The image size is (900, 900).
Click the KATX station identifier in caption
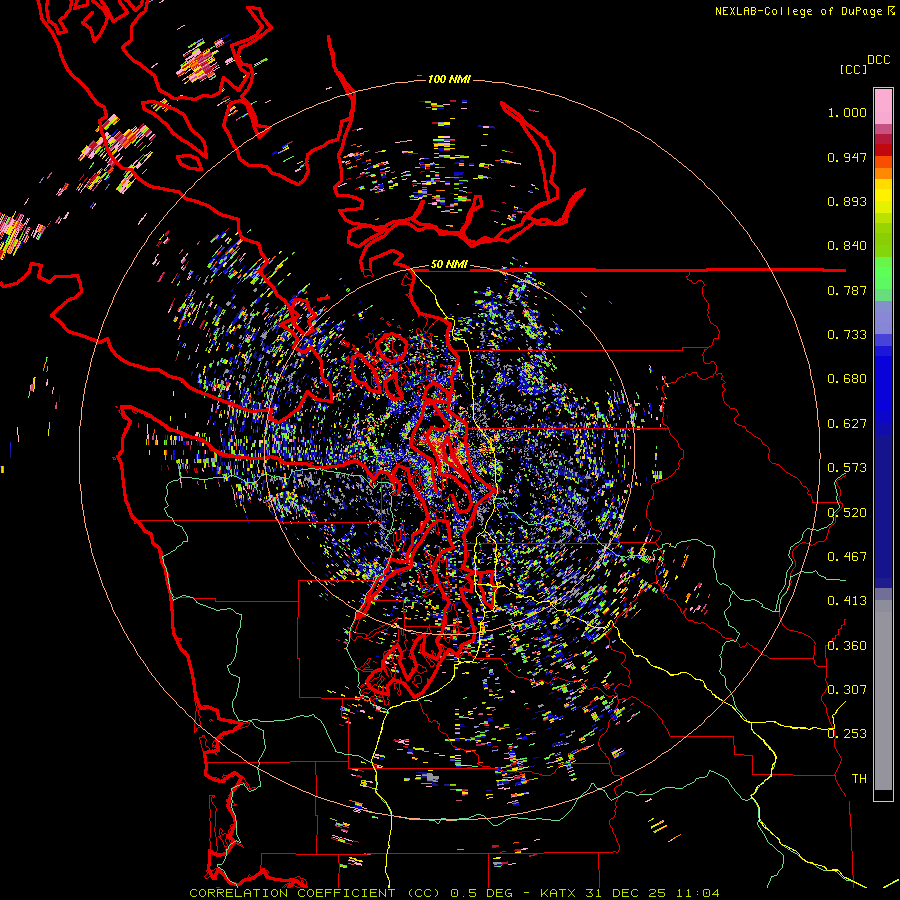[560, 893]
